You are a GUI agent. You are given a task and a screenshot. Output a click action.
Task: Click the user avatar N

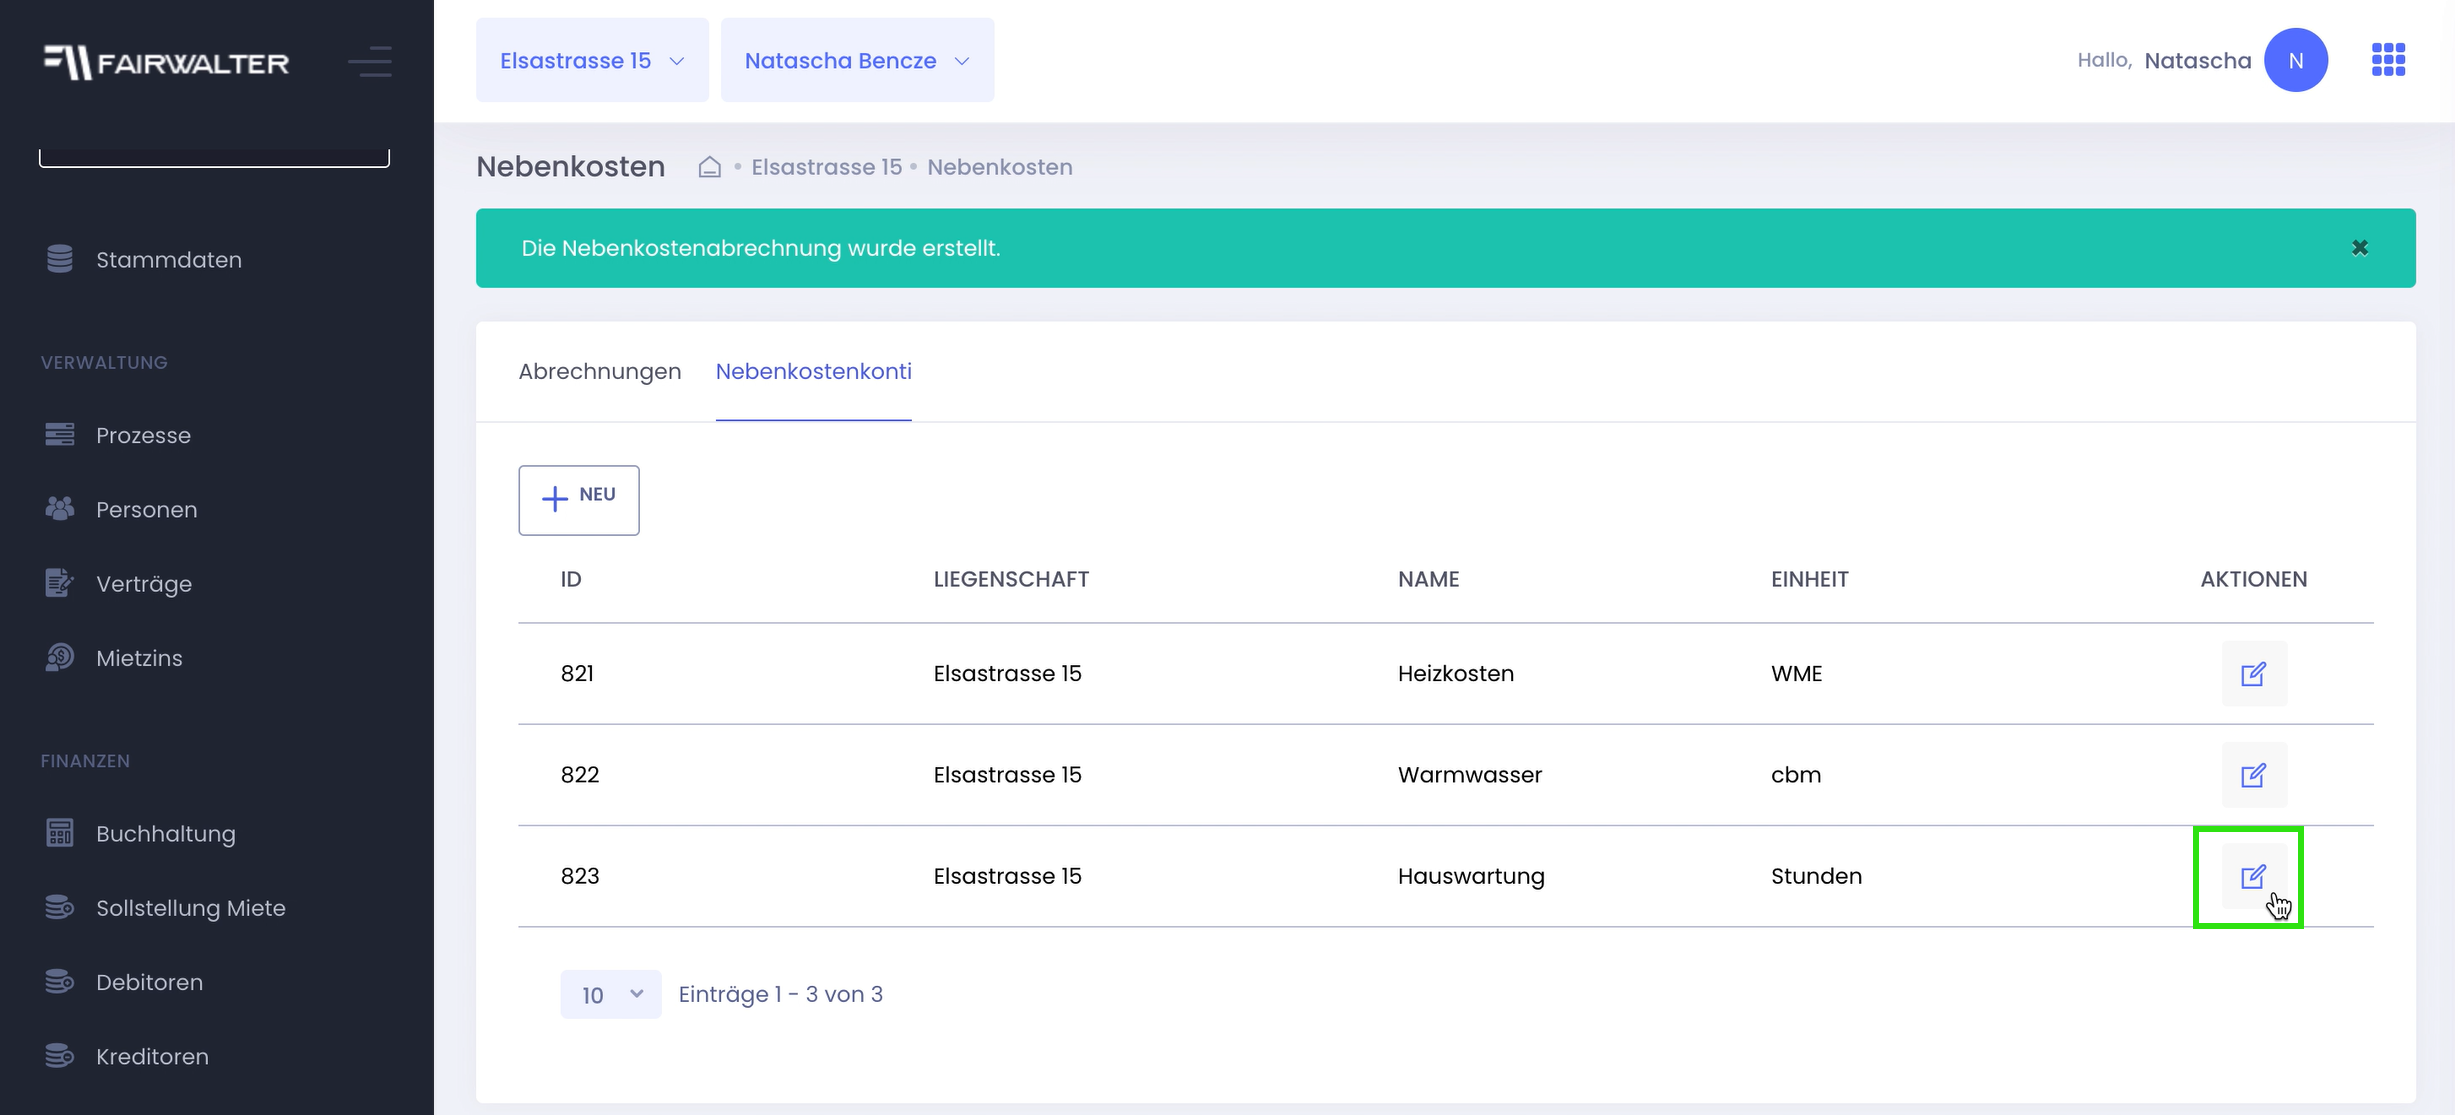(x=2296, y=60)
